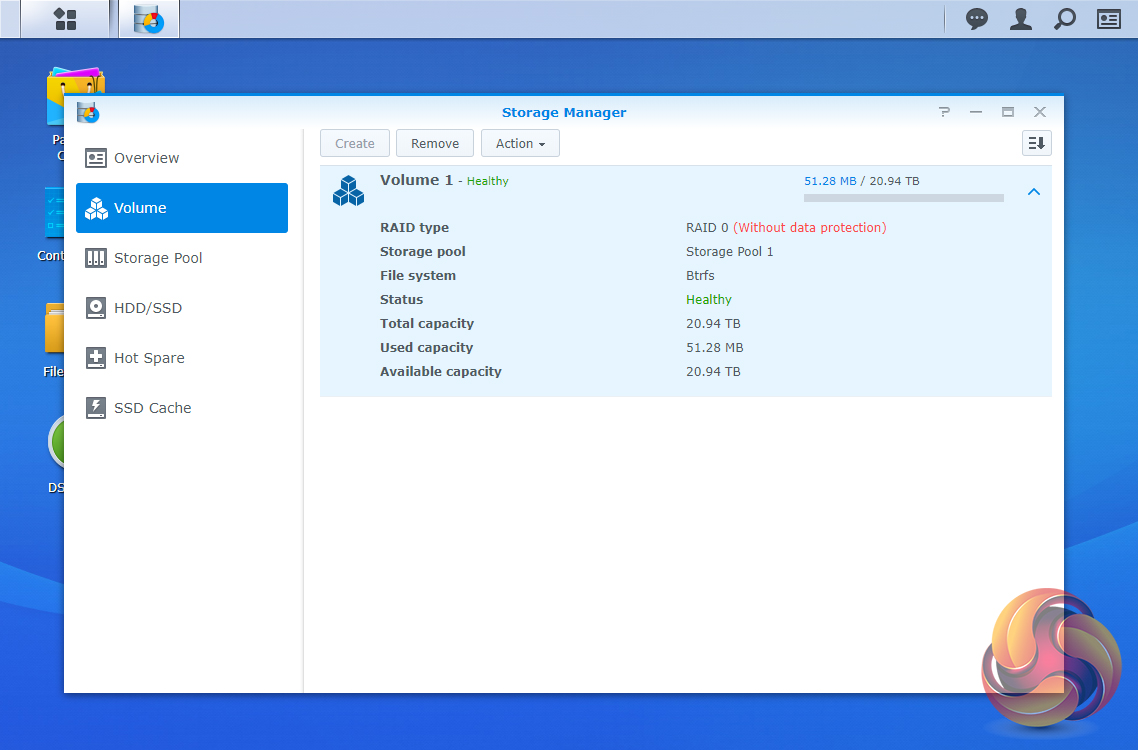Collapse Volume 1 details chevron

point(1034,191)
